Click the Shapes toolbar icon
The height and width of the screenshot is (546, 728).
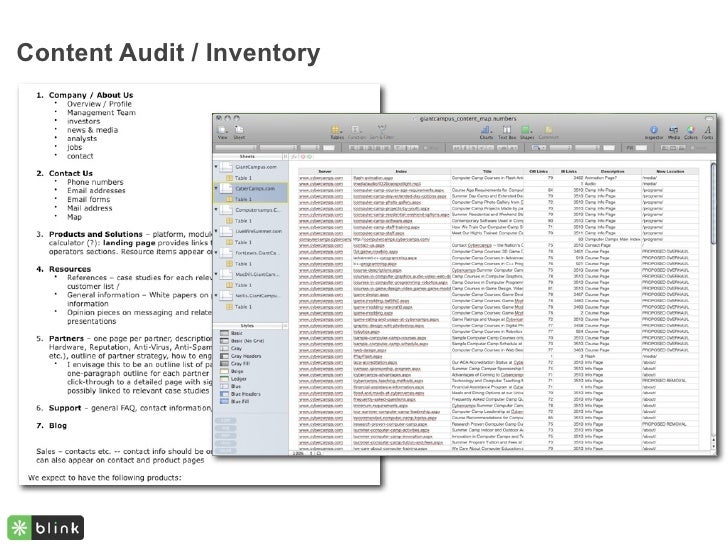coord(526,132)
